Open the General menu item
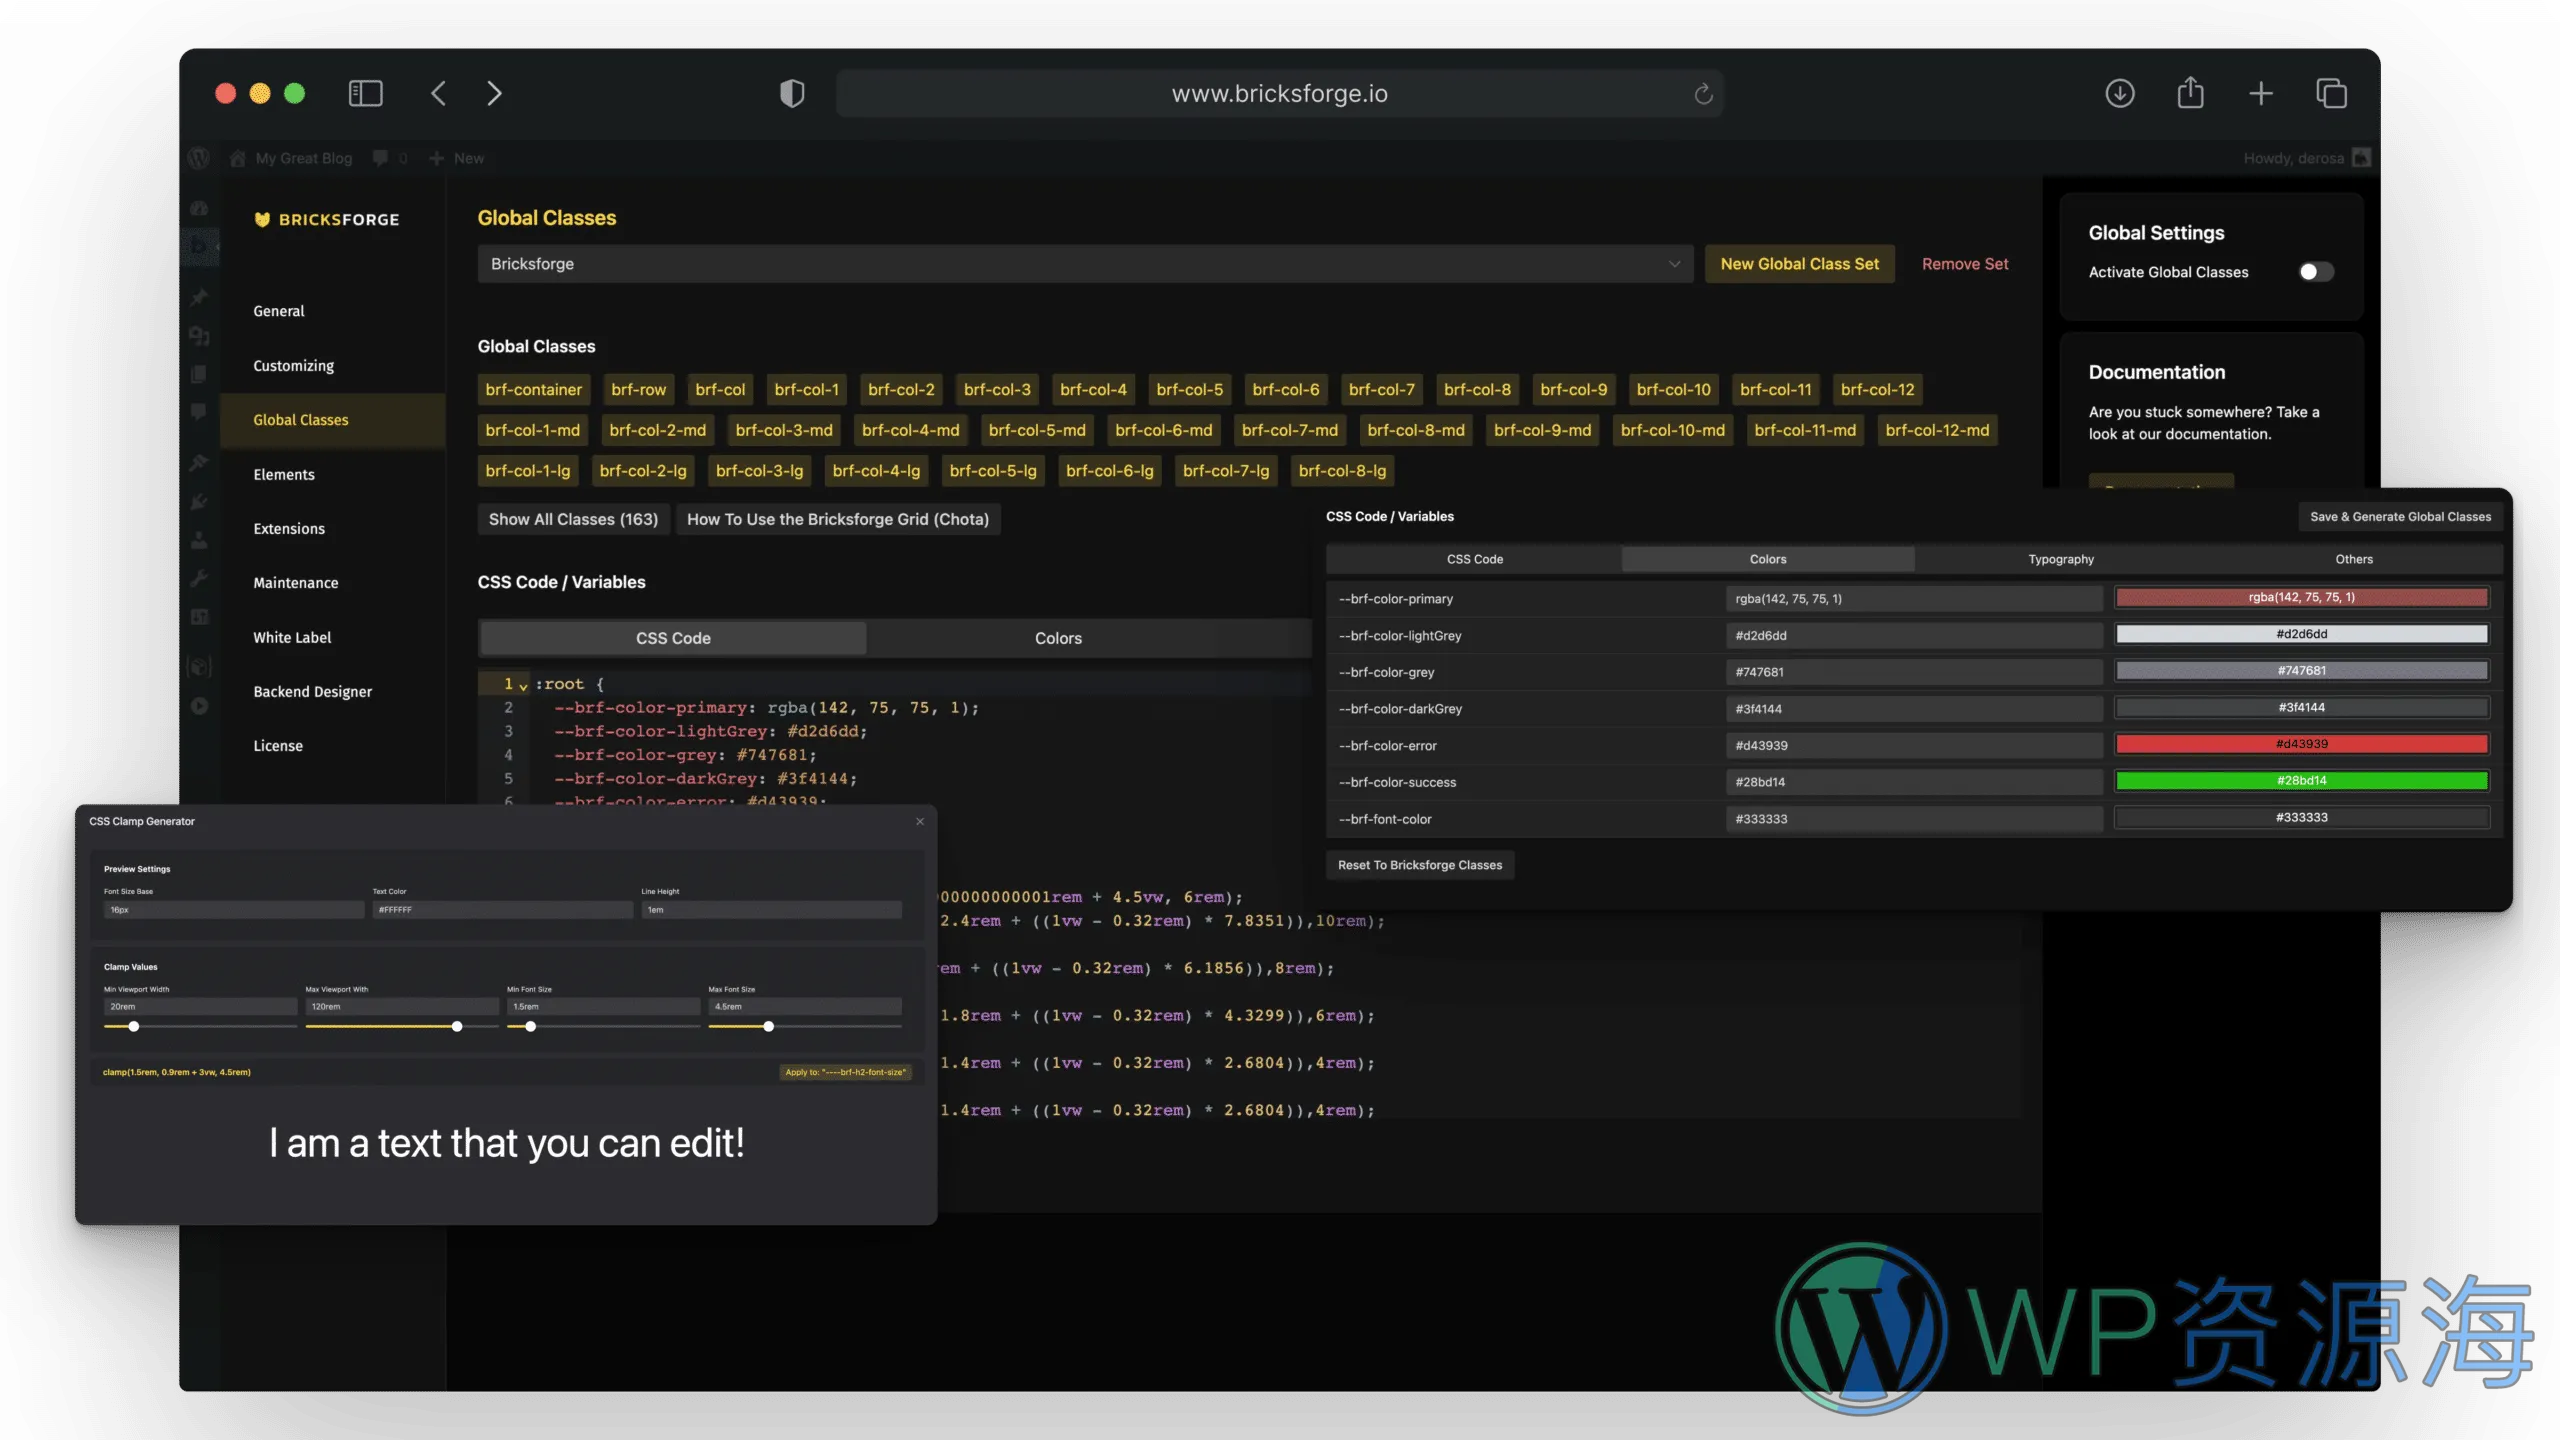This screenshot has width=2560, height=1440. point(279,311)
